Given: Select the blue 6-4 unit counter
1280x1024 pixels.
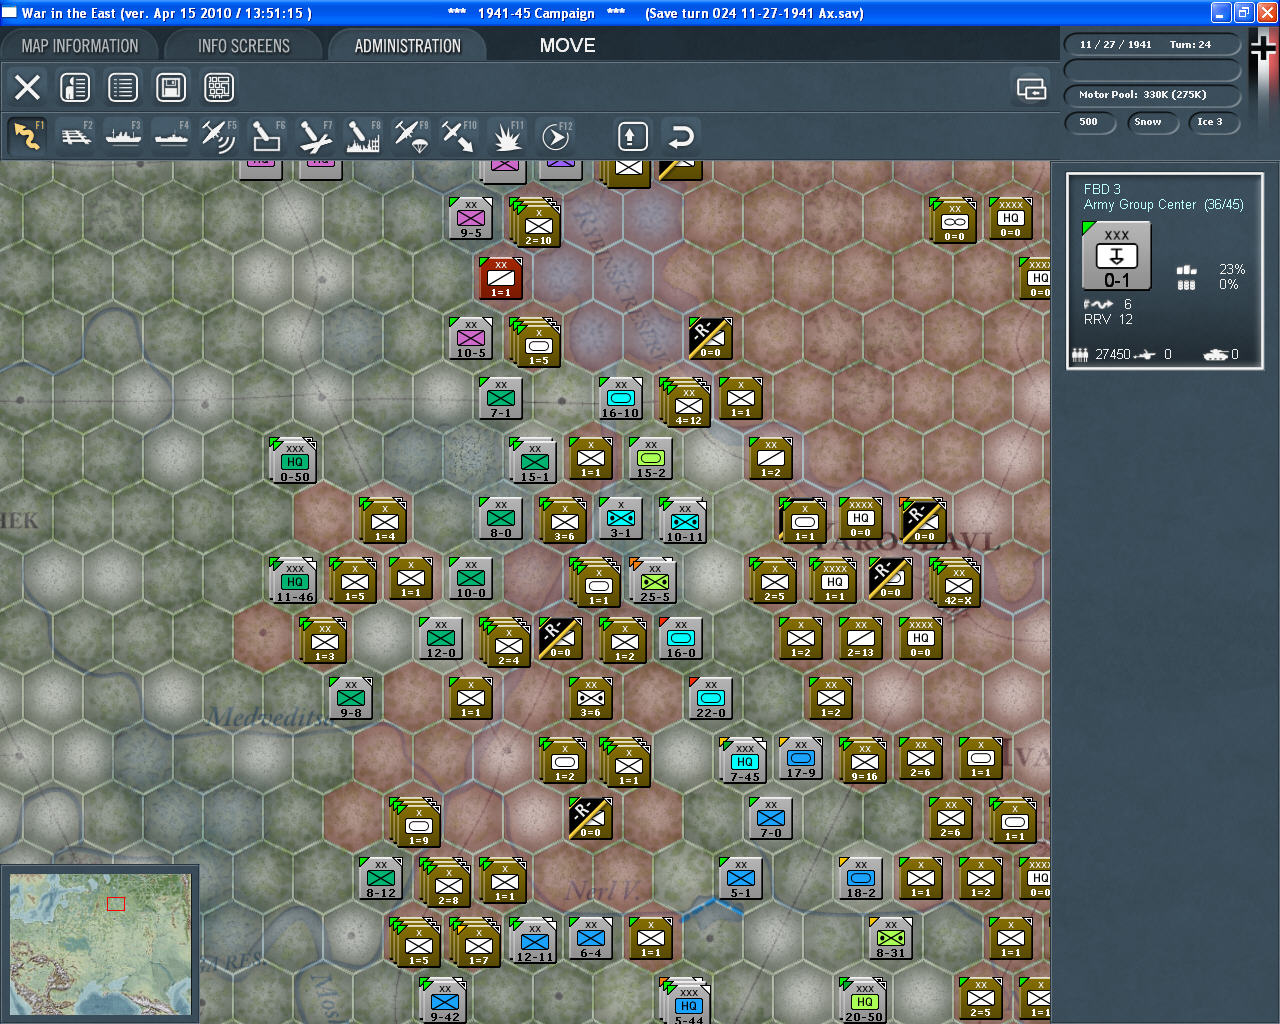Looking at the screenshot, I should pos(591,938).
